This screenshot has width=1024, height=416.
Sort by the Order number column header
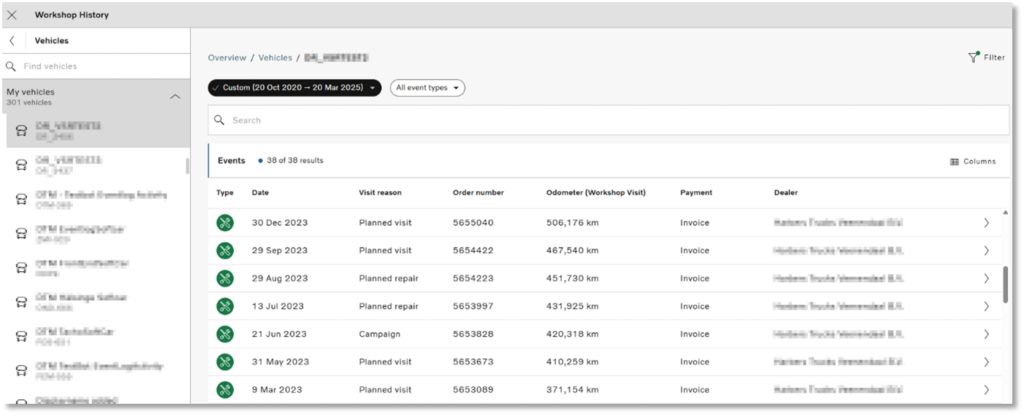tap(478, 192)
